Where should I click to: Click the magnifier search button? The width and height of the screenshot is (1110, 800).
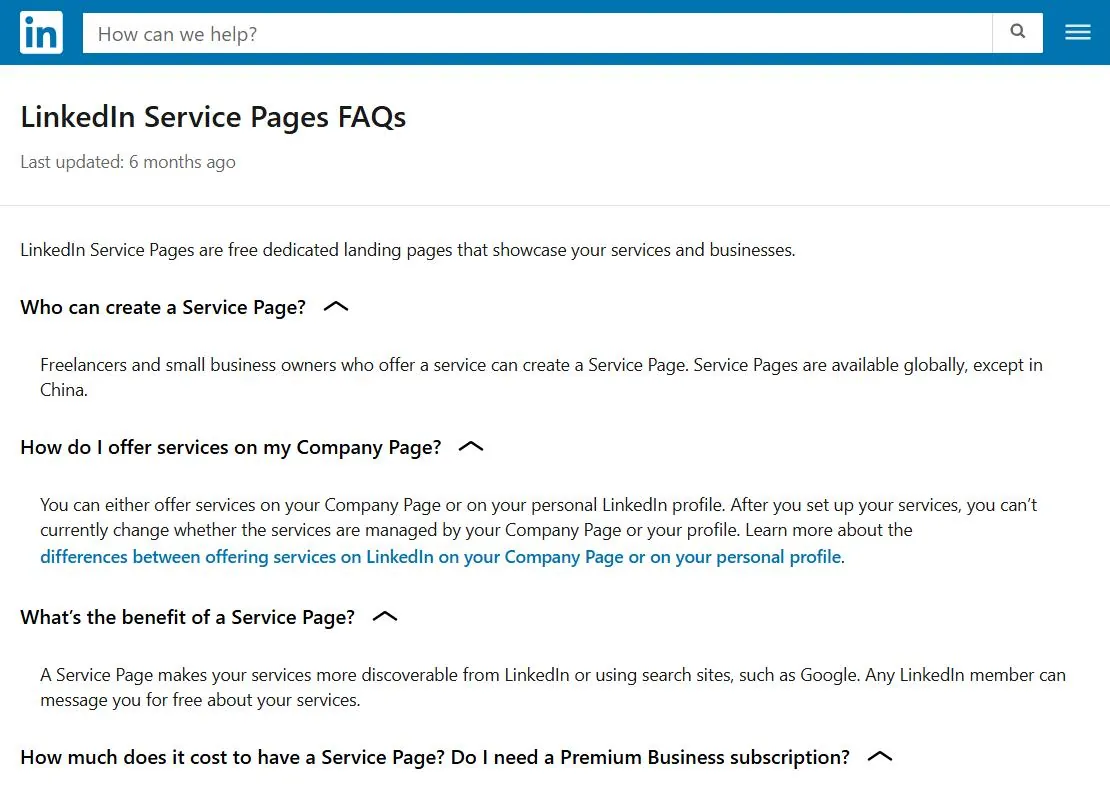click(1017, 33)
